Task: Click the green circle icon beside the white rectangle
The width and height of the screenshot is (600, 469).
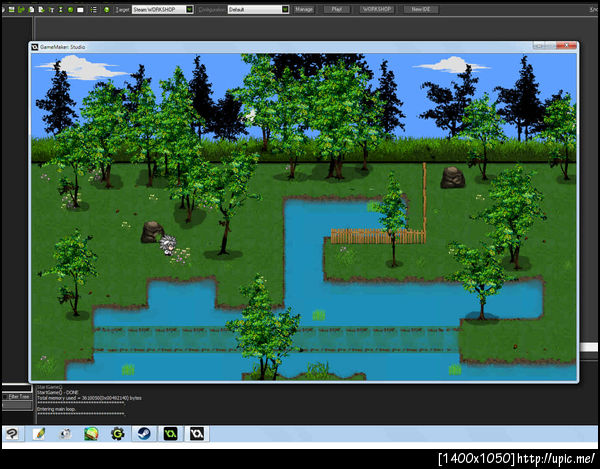Action: (x=70, y=9)
